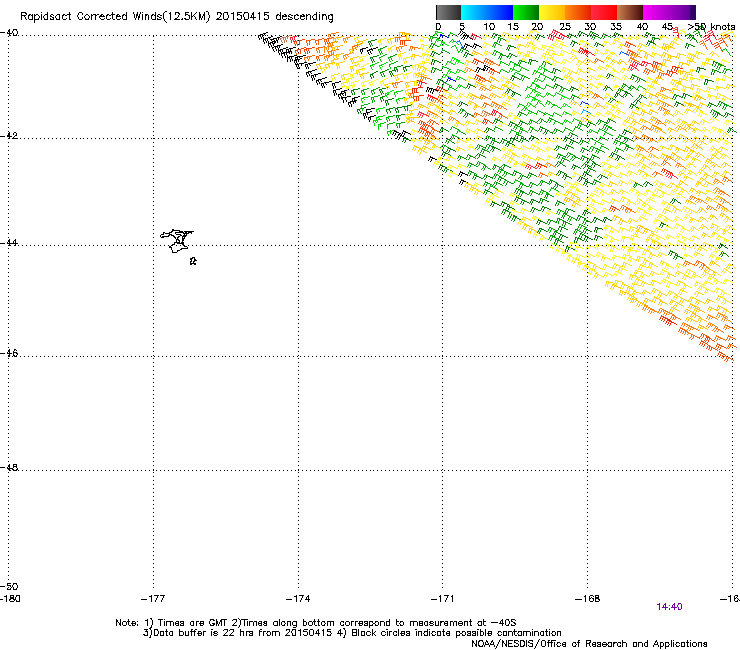
Task: Click the magenta 40-45 knots color swatch
Action: pyautogui.click(x=656, y=12)
